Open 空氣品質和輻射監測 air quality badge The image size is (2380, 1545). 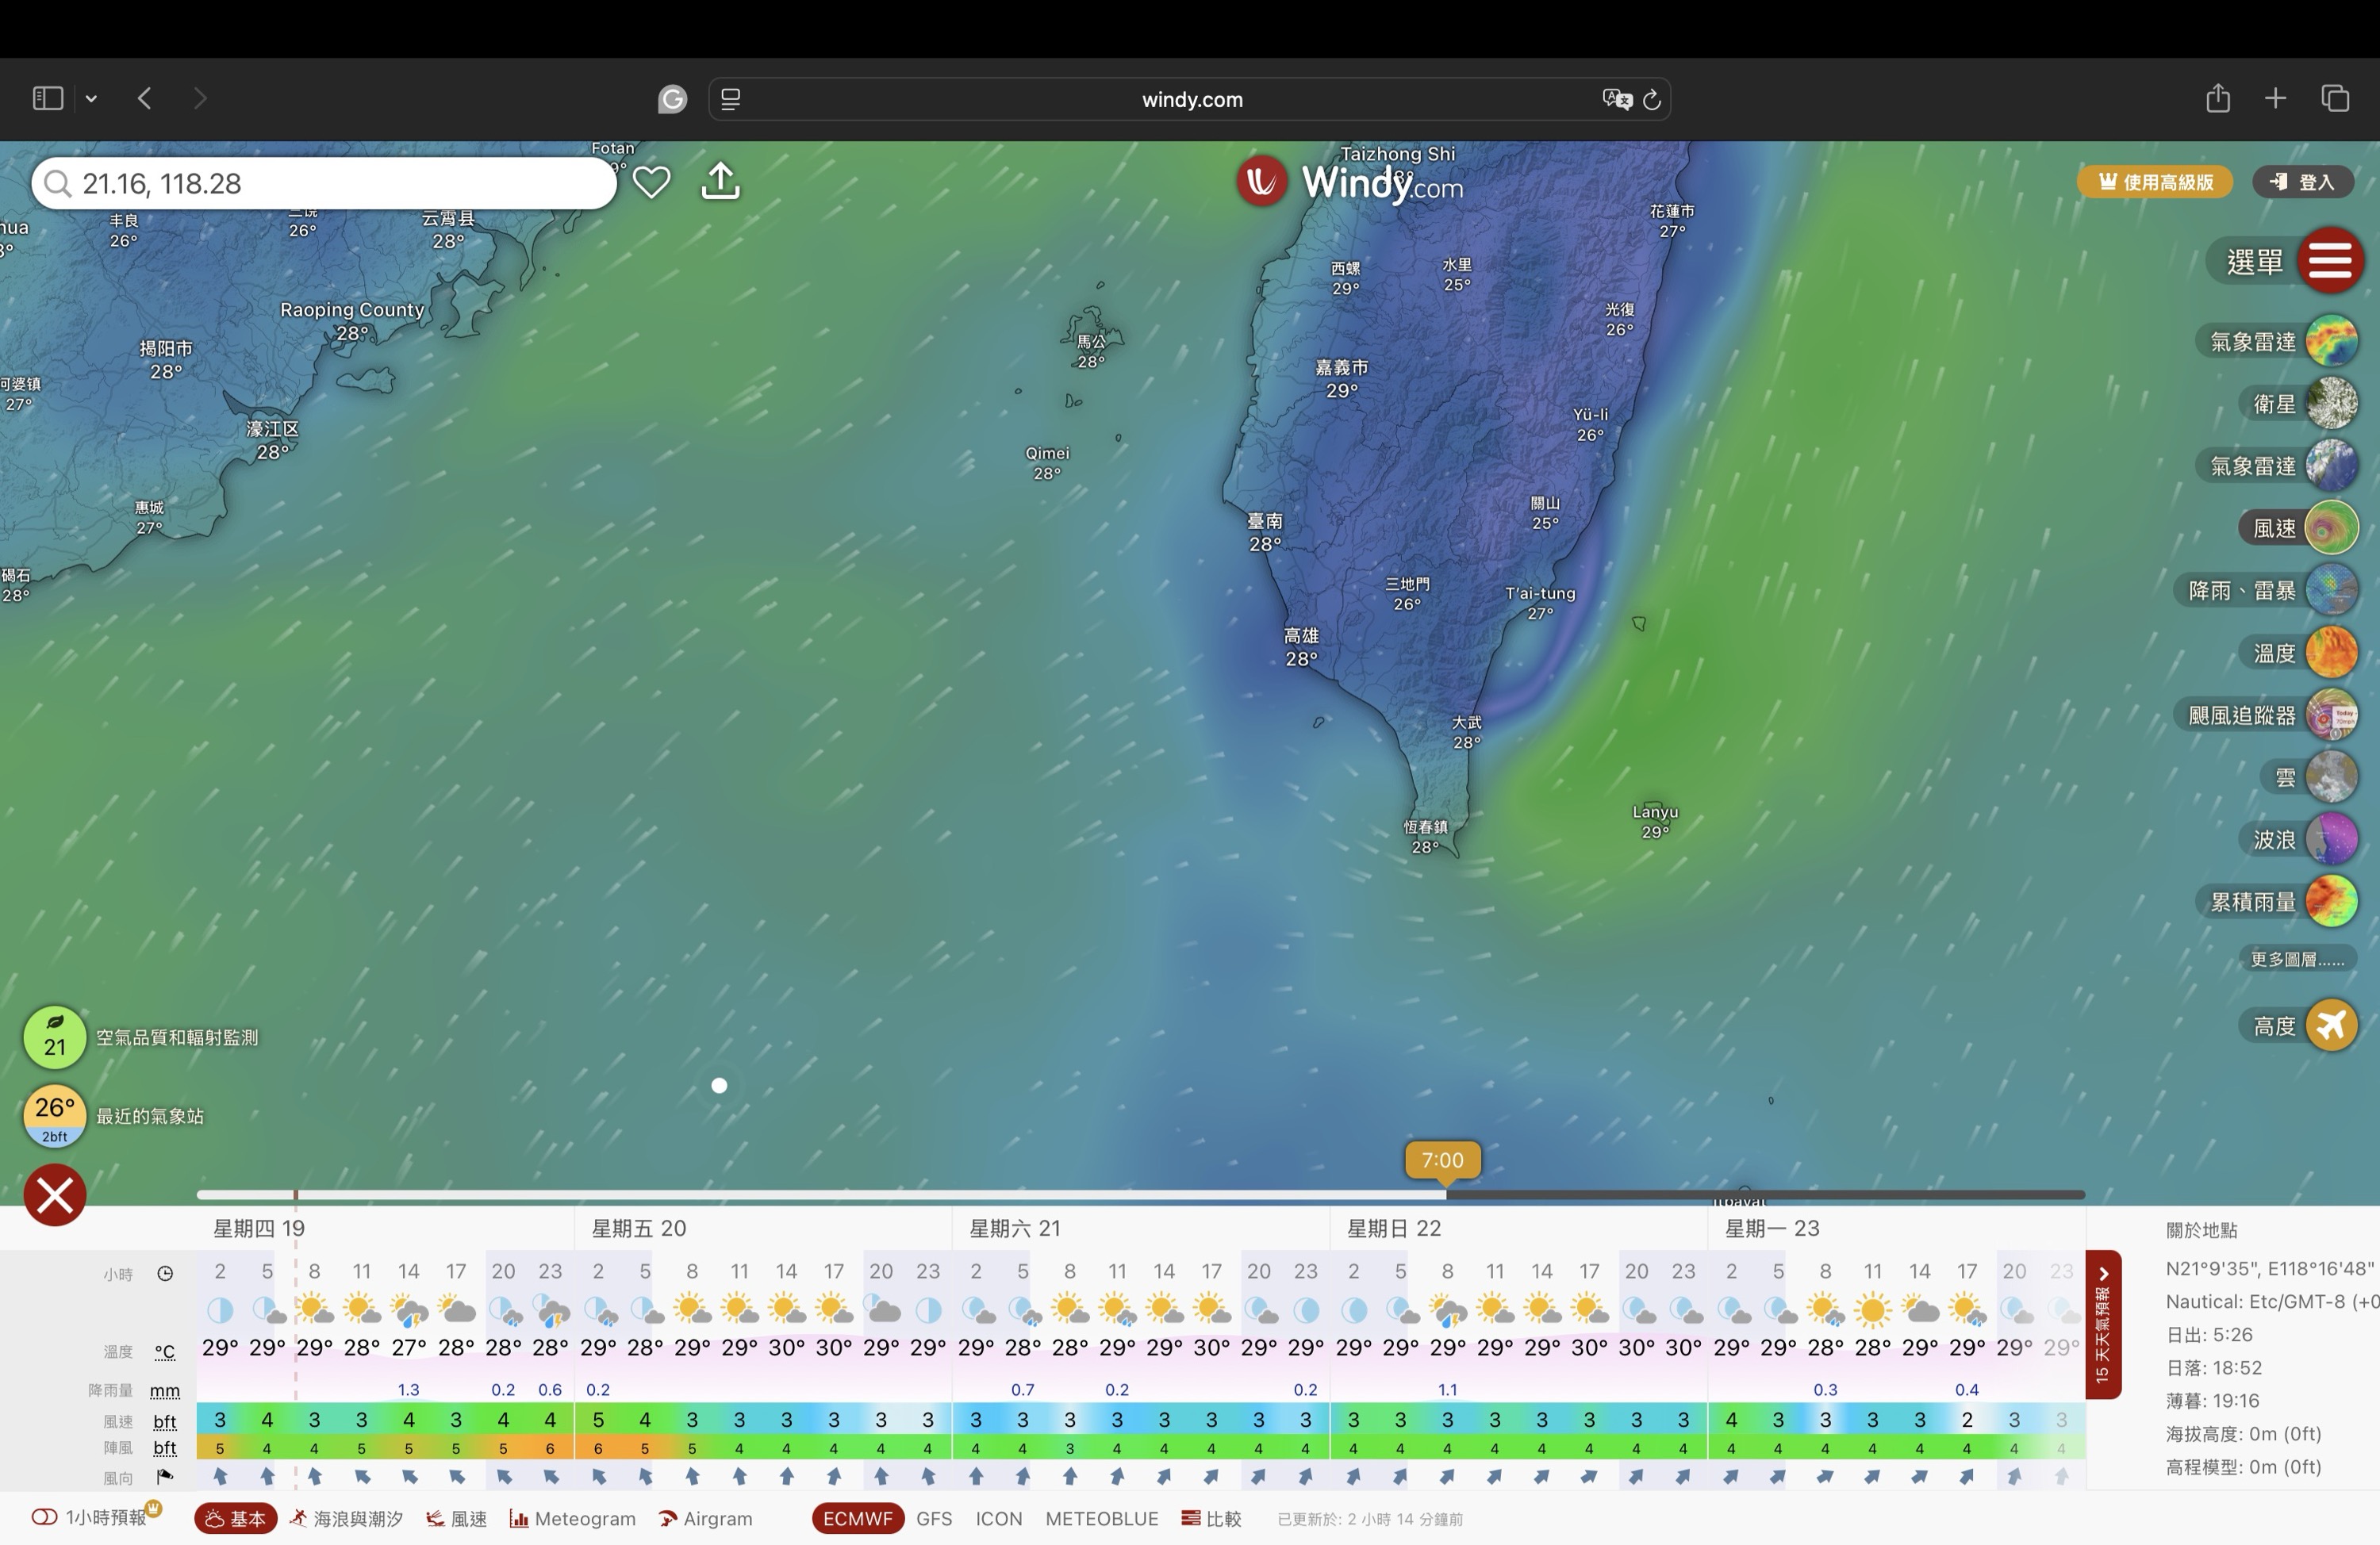click(x=55, y=1037)
